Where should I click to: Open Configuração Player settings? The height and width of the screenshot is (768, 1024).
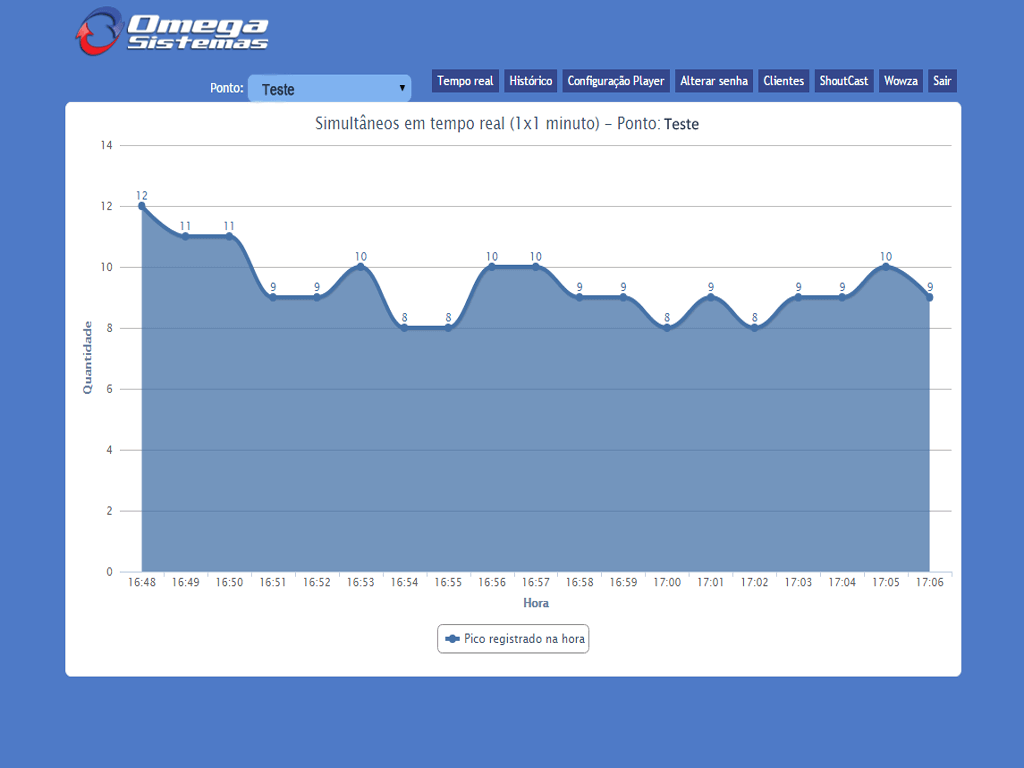pyautogui.click(x=616, y=81)
